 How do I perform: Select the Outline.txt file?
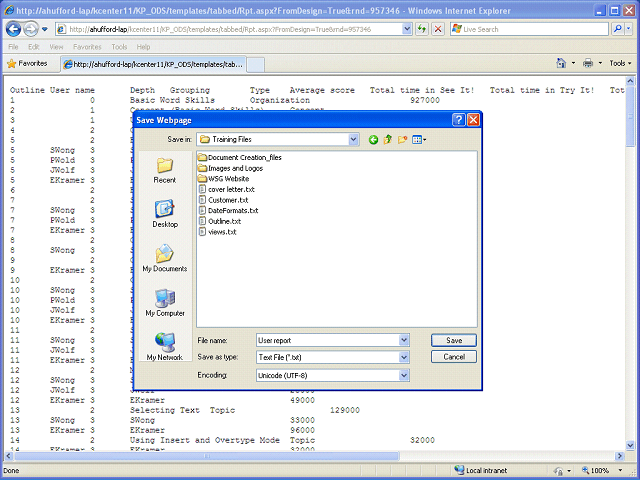coord(220,221)
